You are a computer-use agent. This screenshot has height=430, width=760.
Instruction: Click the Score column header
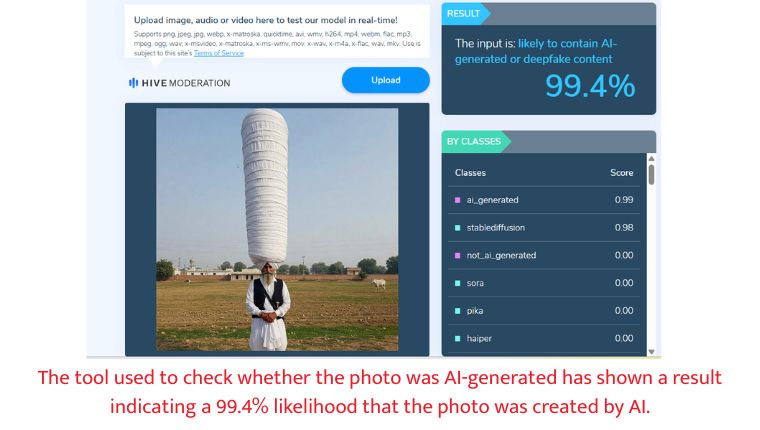(621, 173)
